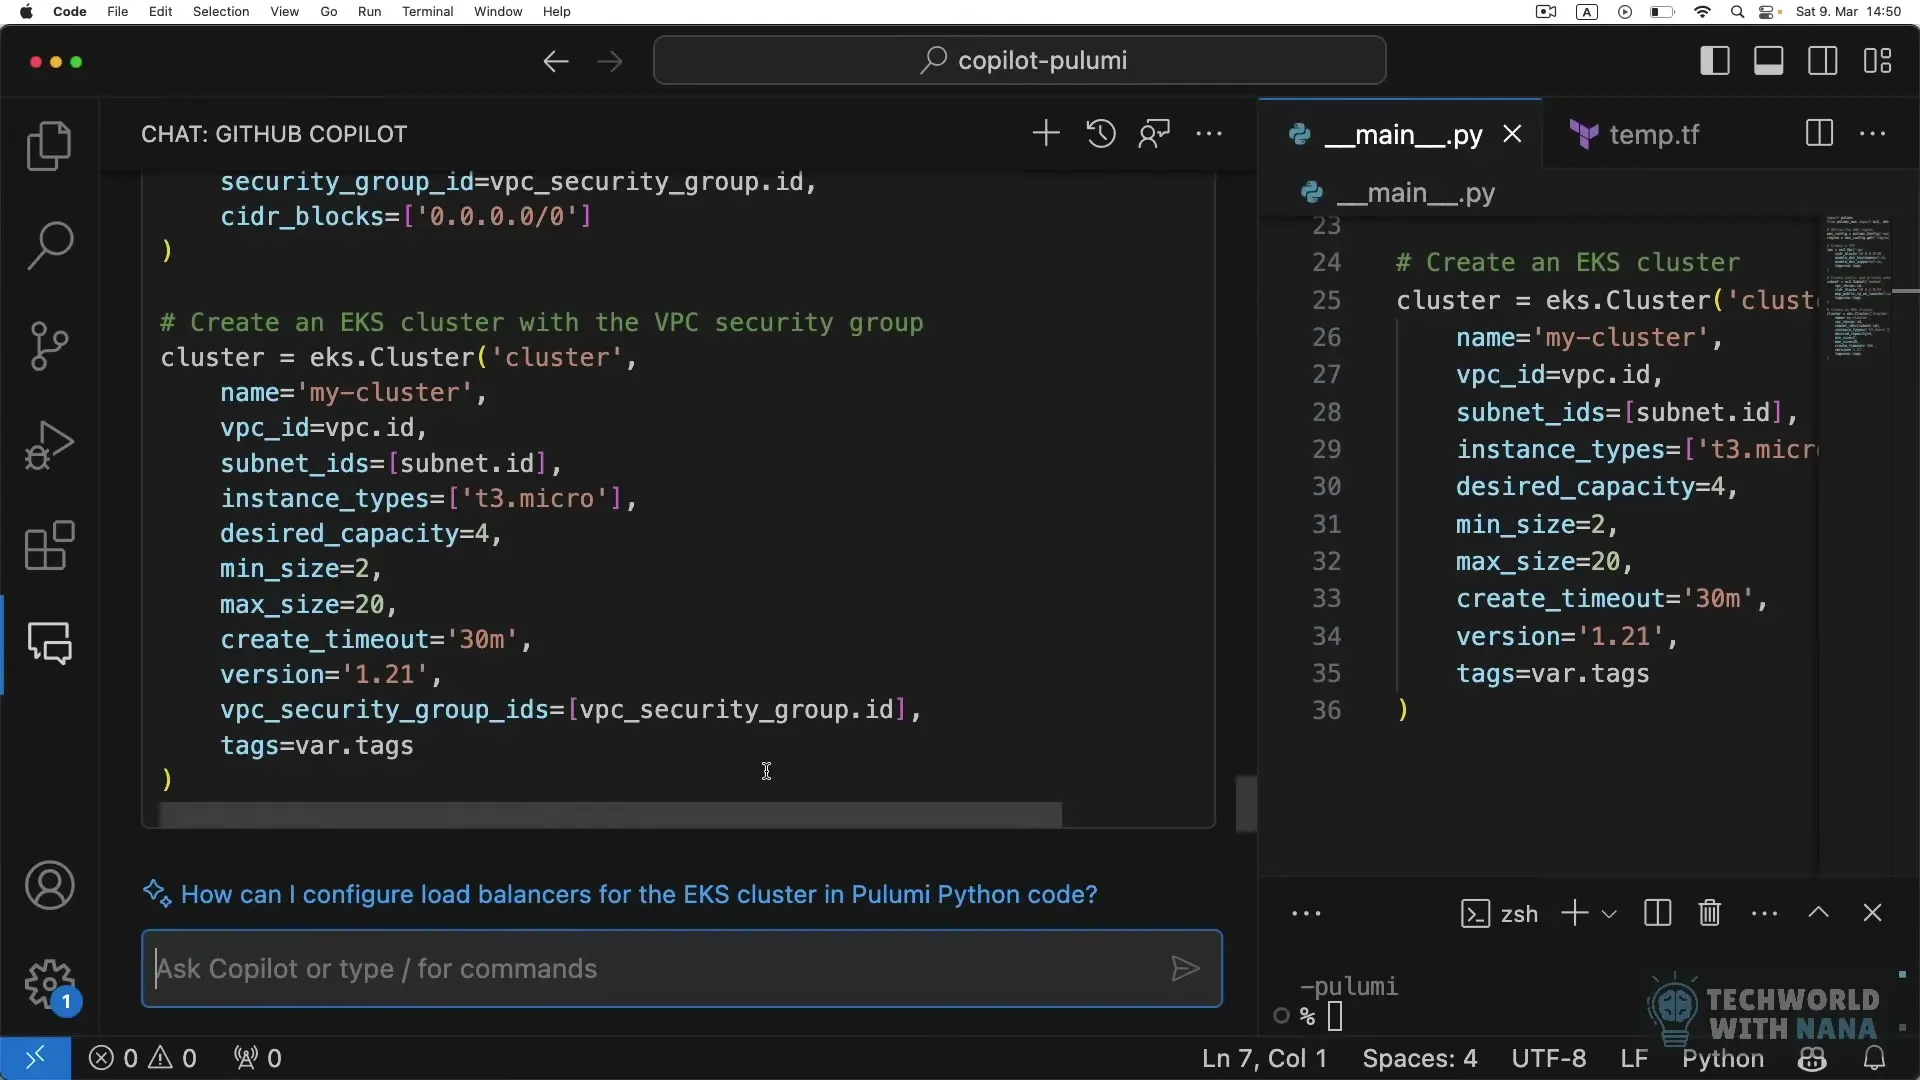
Task: Open the Accounts menu icon
Action: coord(49,886)
